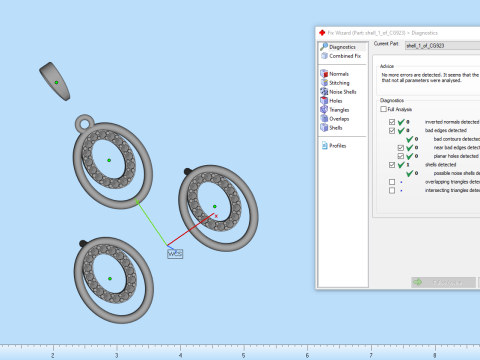
Task: Click the red Fix Wizard title icon
Action: point(322,33)
